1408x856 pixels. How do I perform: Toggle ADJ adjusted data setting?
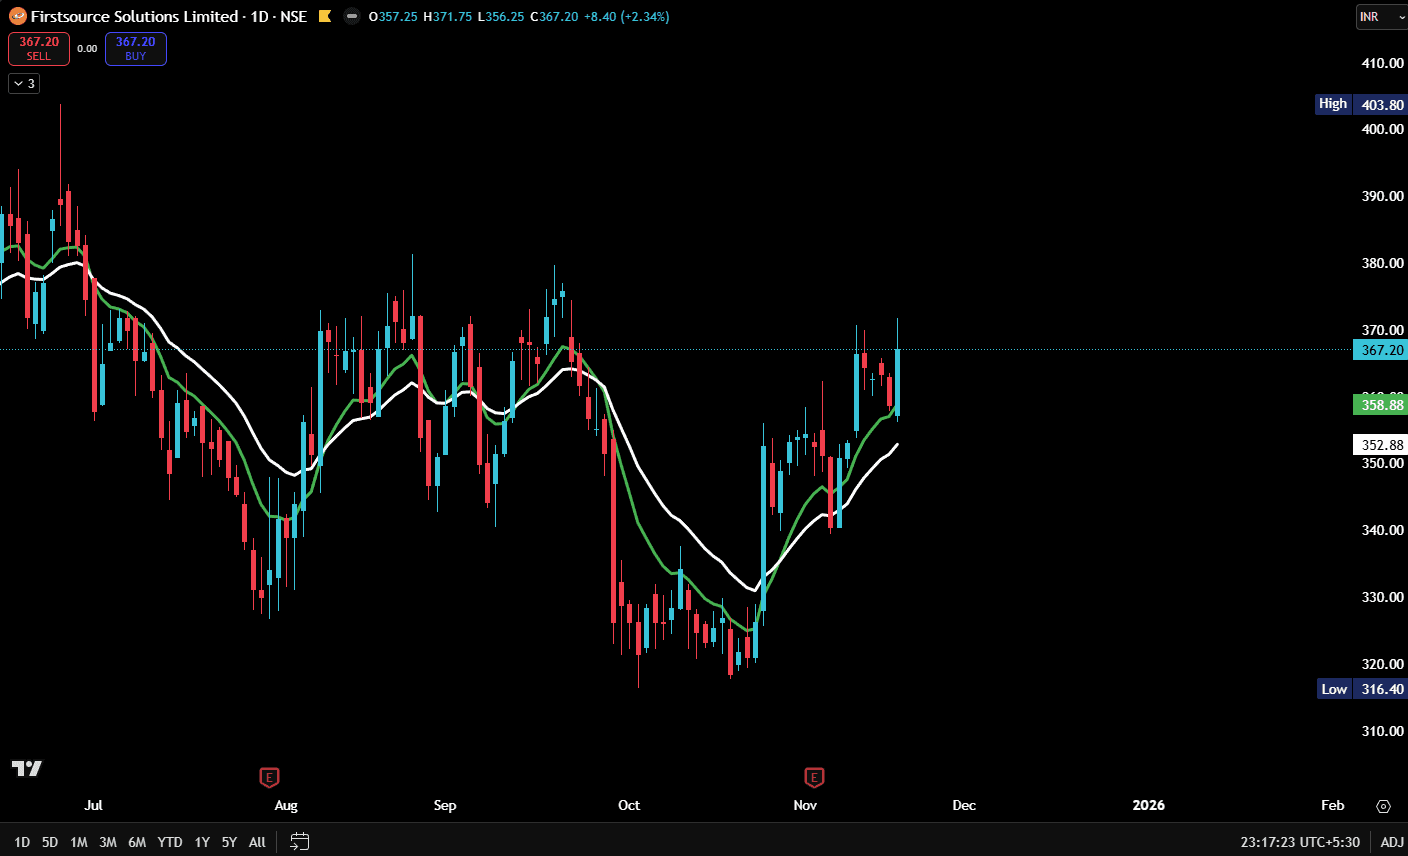1392,842
